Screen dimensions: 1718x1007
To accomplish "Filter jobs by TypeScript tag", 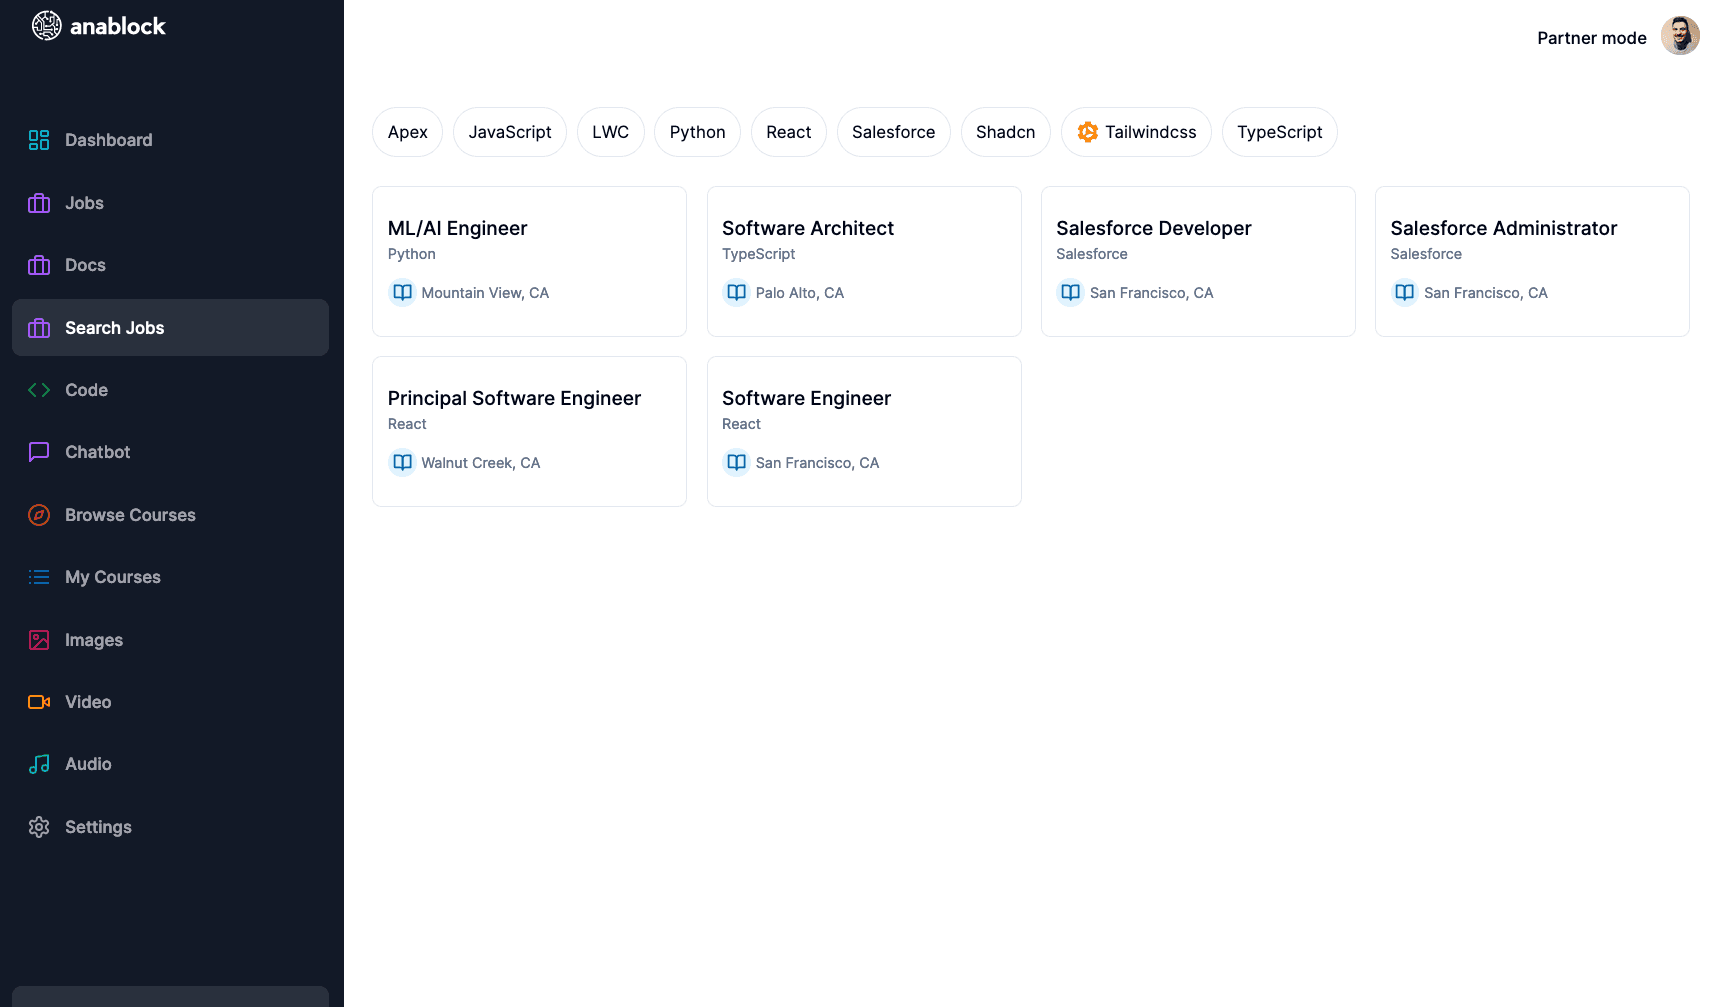I will click(1280, 132).
